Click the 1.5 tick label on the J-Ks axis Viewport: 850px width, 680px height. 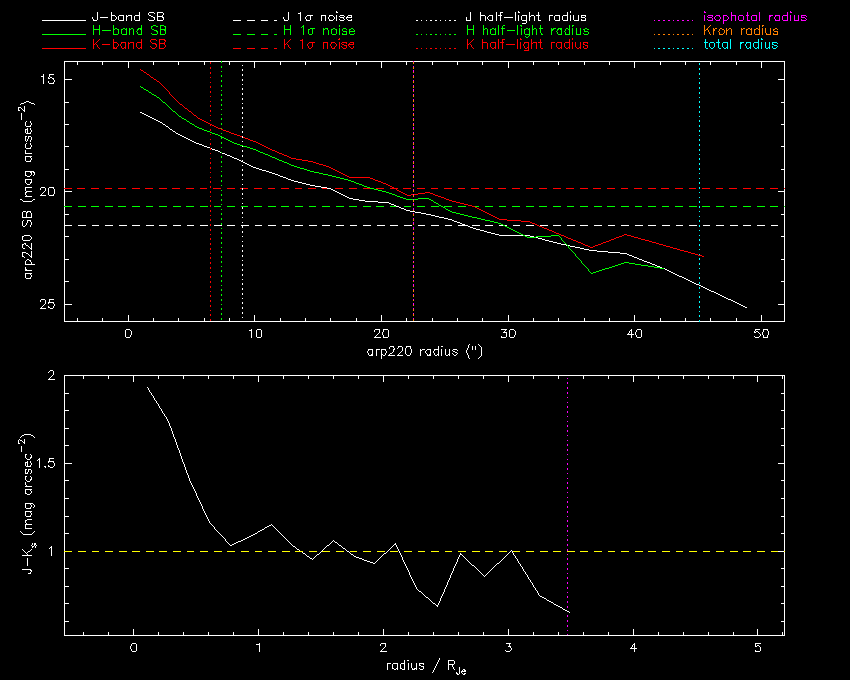(44, 464)
